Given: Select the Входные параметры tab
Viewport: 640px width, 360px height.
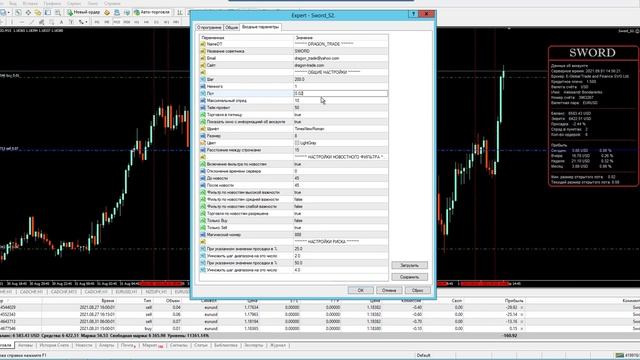Looking at the screenshot, I should tap(260, 27).
